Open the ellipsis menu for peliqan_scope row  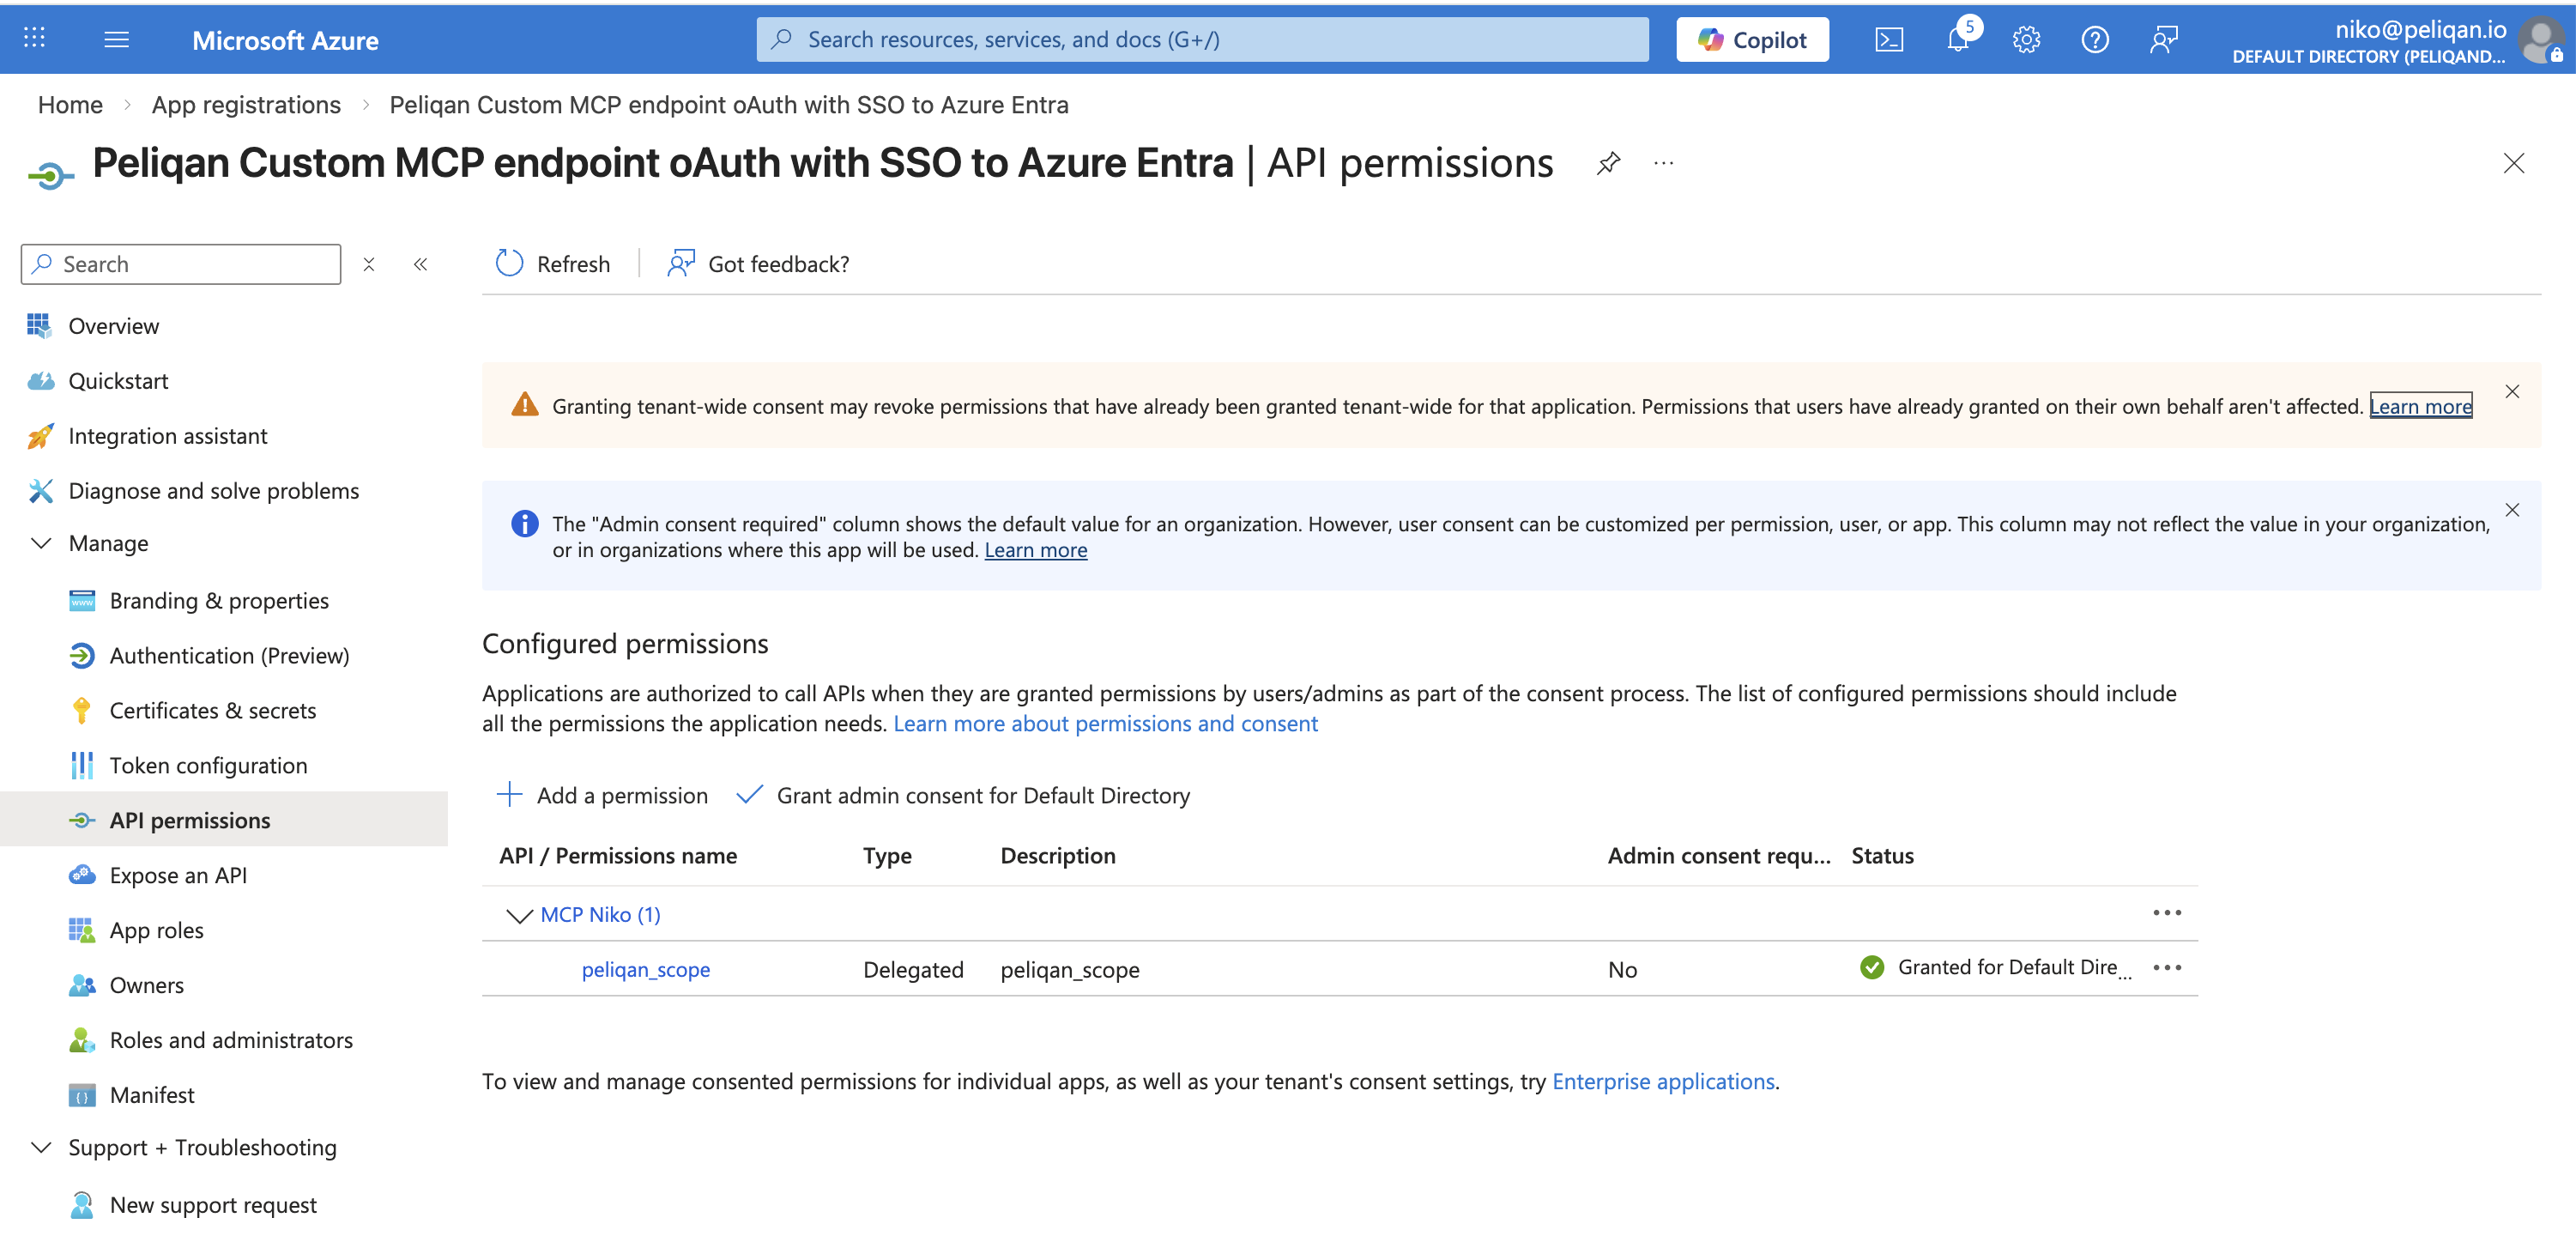coord(2167,968)
